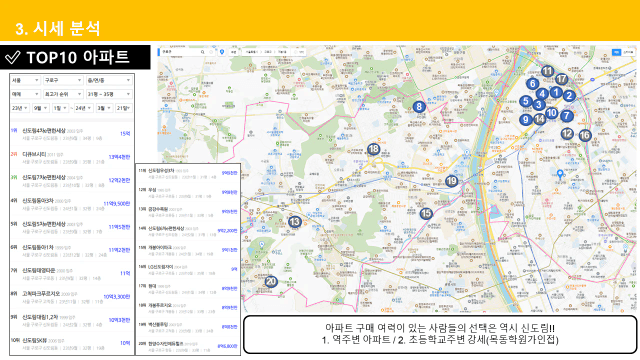Select 11위 신도림우성3차 listing
The image size is (640, 360).
(x=188, y=173)
